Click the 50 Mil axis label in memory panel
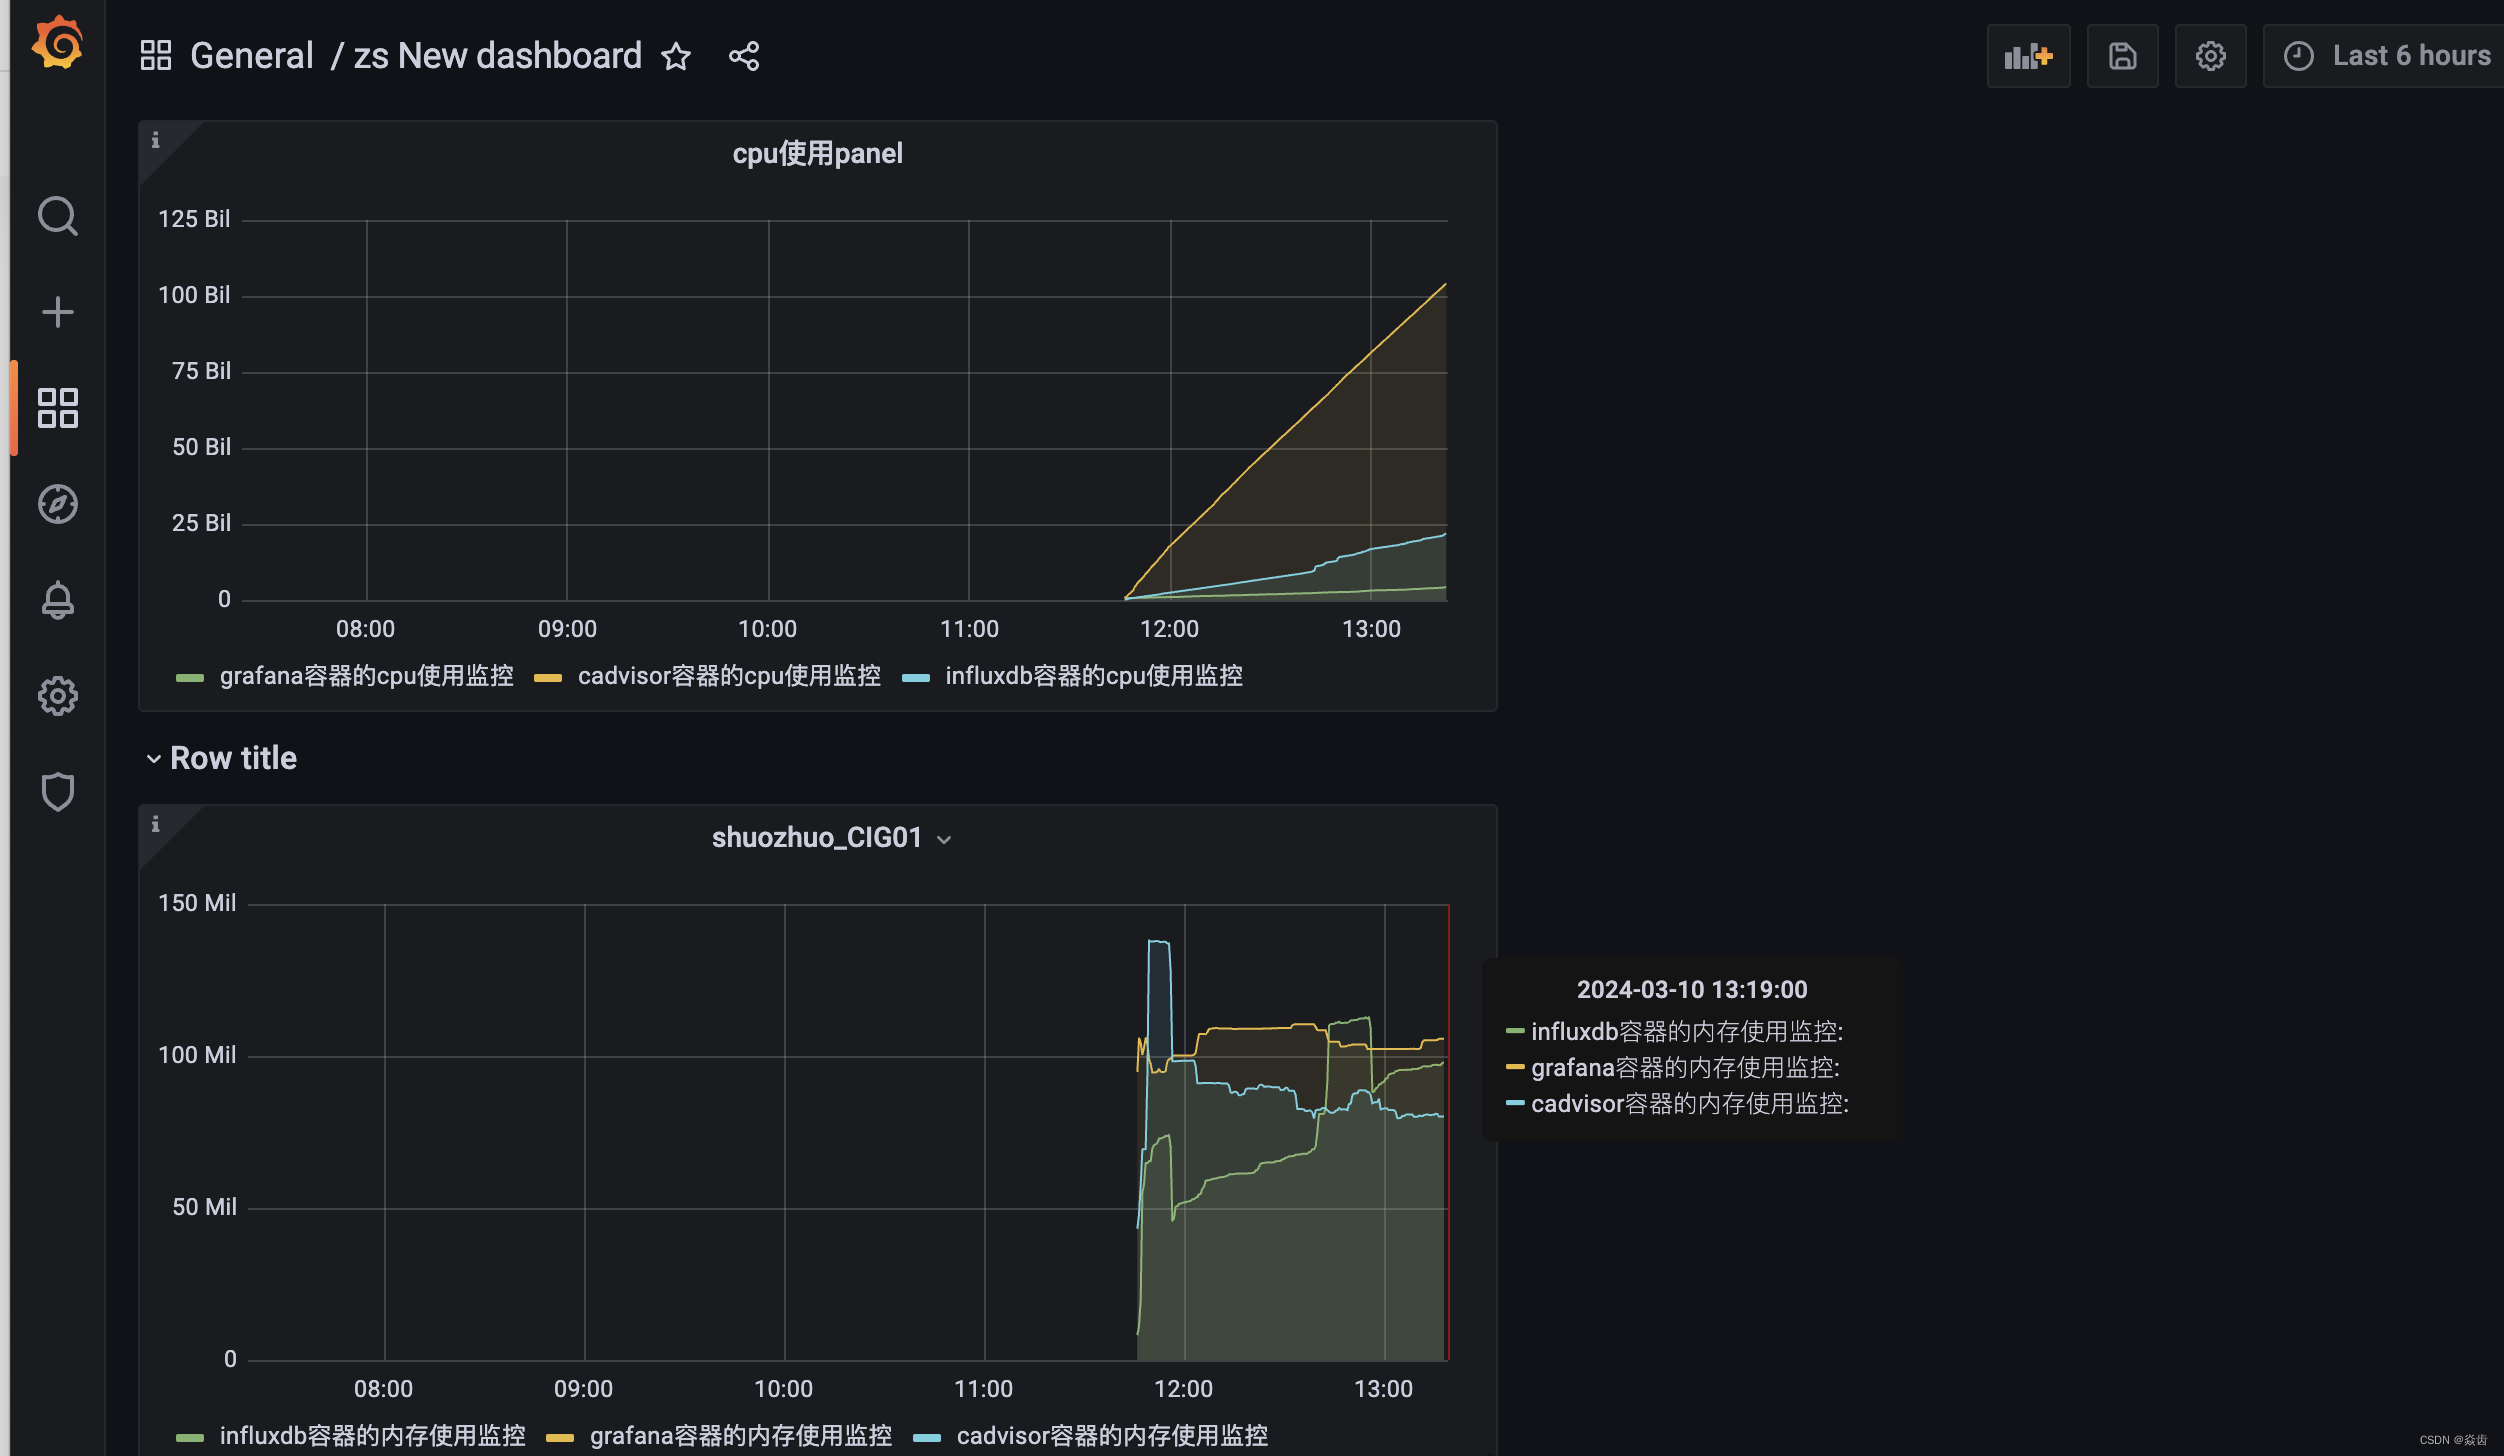Screen dimensions: 2504x1456 coord(204,1207)
